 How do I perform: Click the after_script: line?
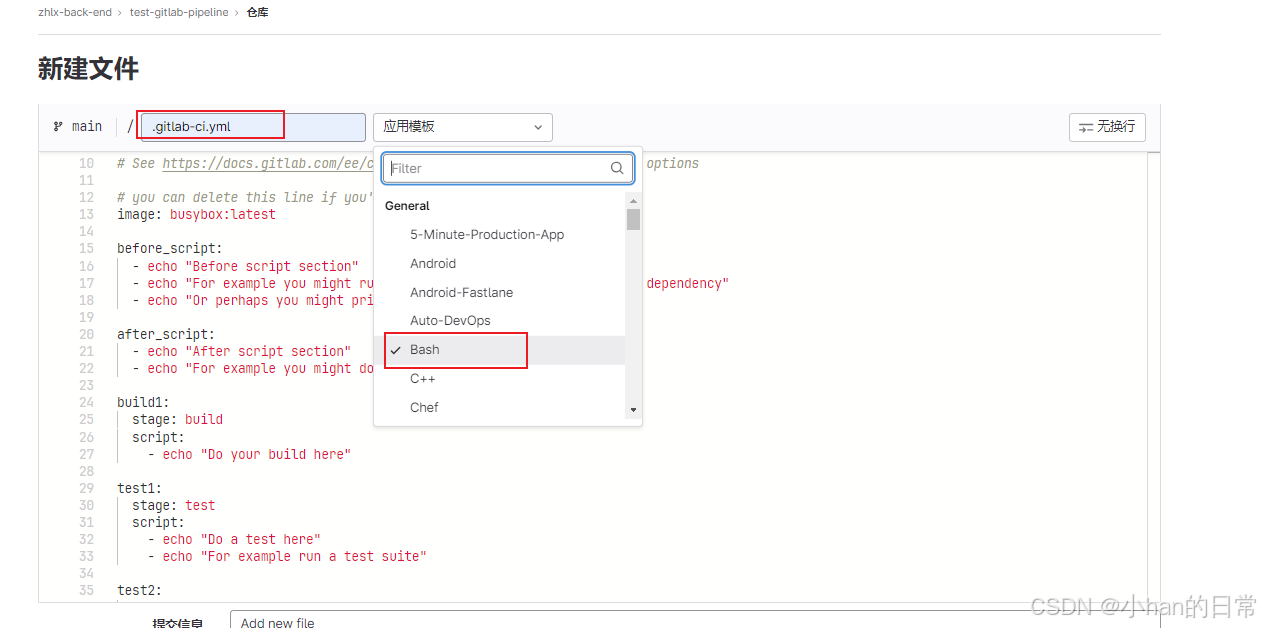pyautogui.click(x=166, y=335)
